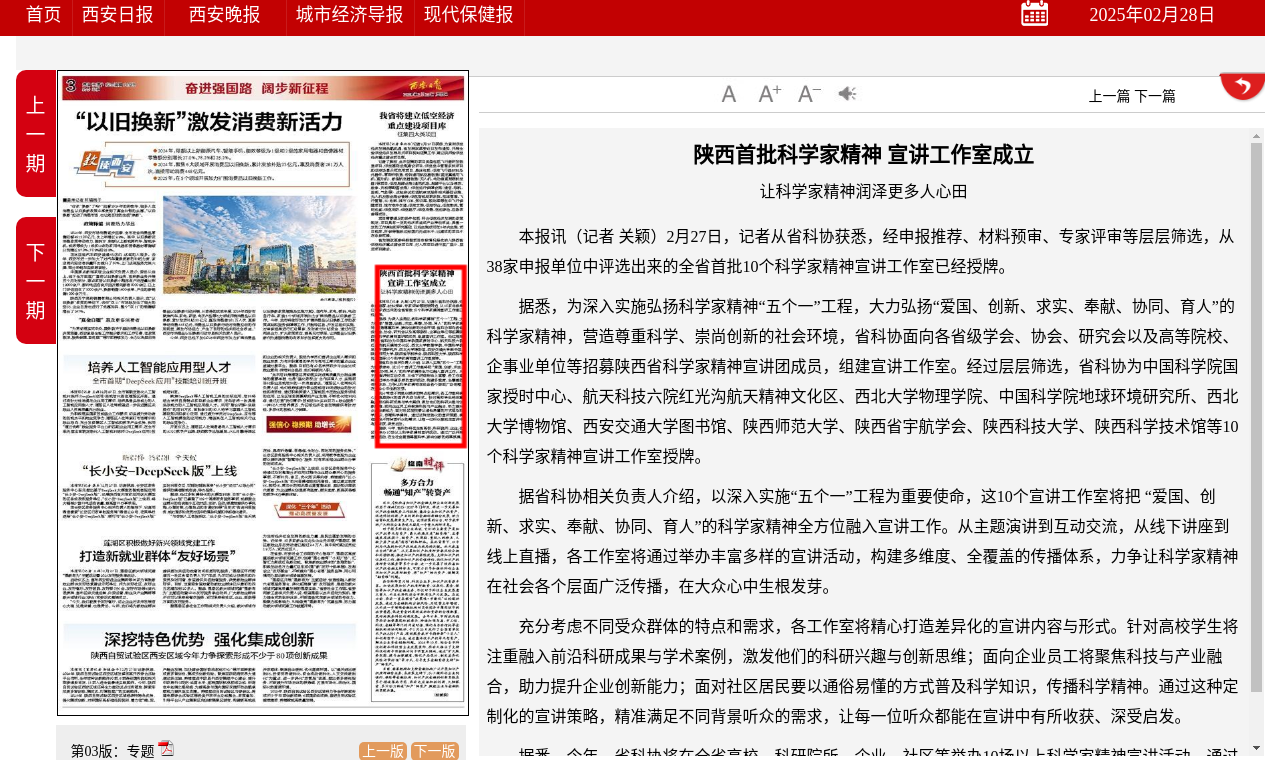
Task: Switch to 西安晚报 newspaper
Action: pyautogui.click(x=225, y=14)
